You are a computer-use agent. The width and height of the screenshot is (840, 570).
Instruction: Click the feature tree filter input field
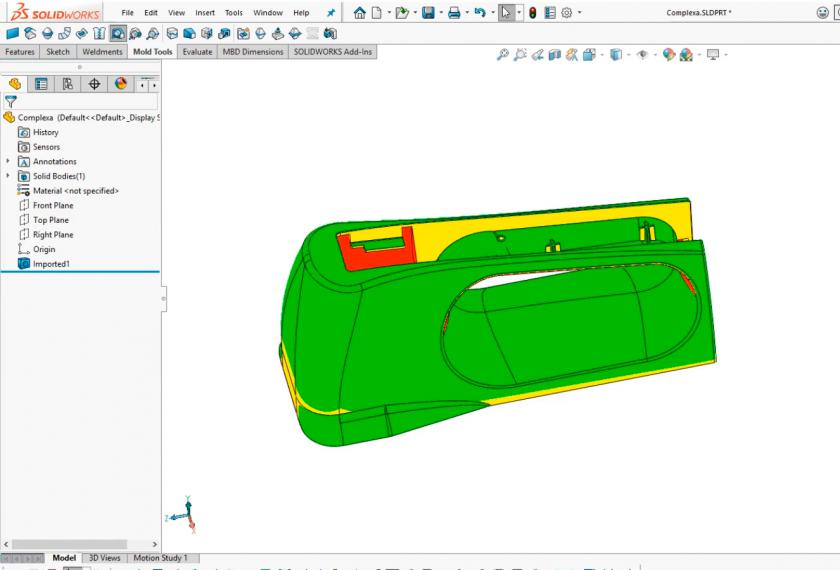pos(87,101)
